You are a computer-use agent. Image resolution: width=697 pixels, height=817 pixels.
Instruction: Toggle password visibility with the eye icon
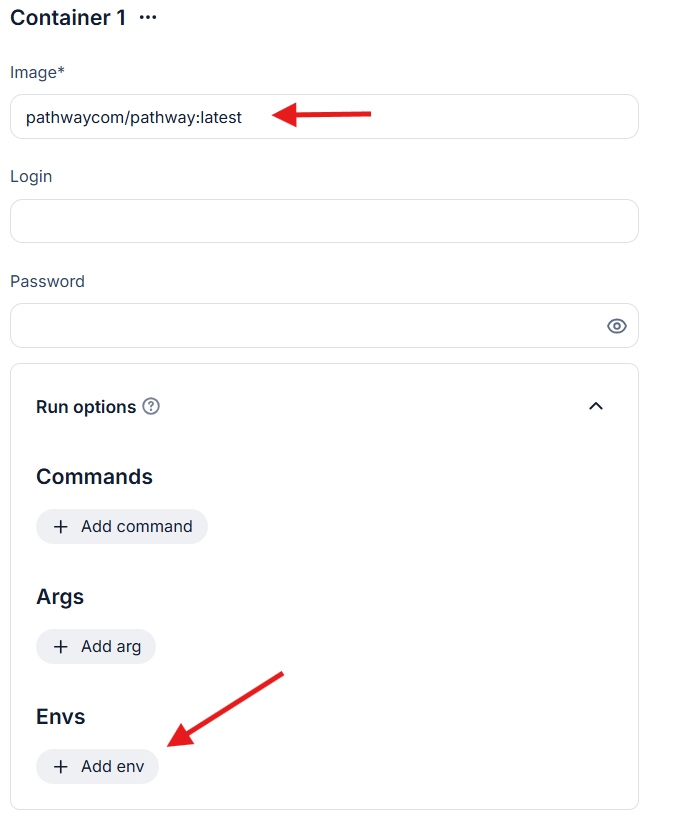[x=616, y=326]
